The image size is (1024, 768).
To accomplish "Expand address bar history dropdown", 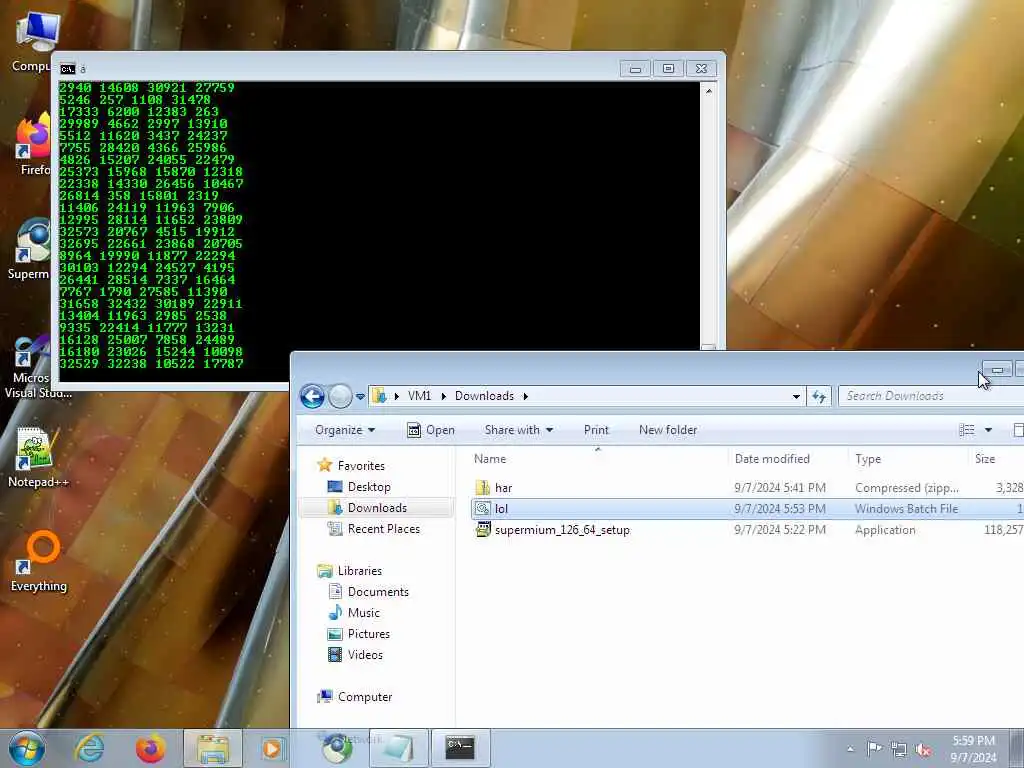I will [x=796, y=396].
